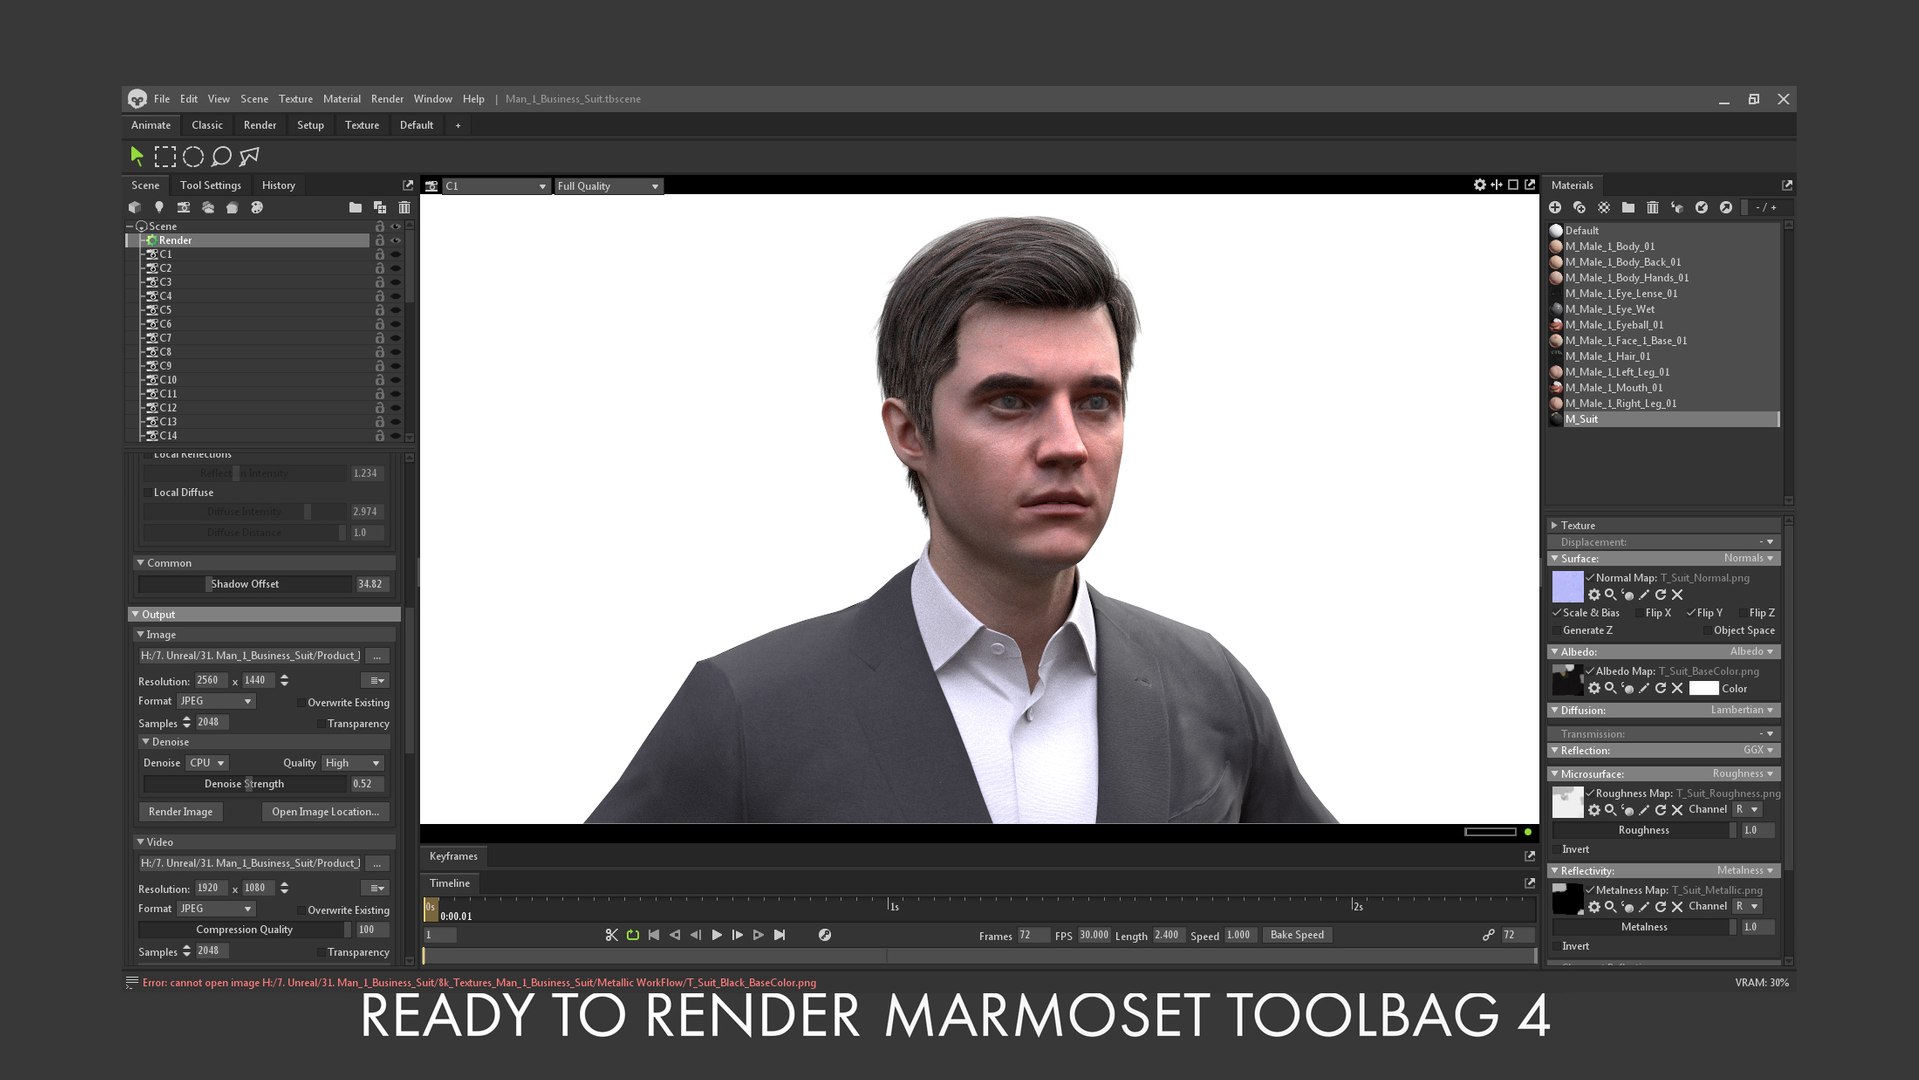Screen dimensions: 1919x1080
Task: Toggle the Flip Y checkbox
Action: click(x=1691, y=613)
